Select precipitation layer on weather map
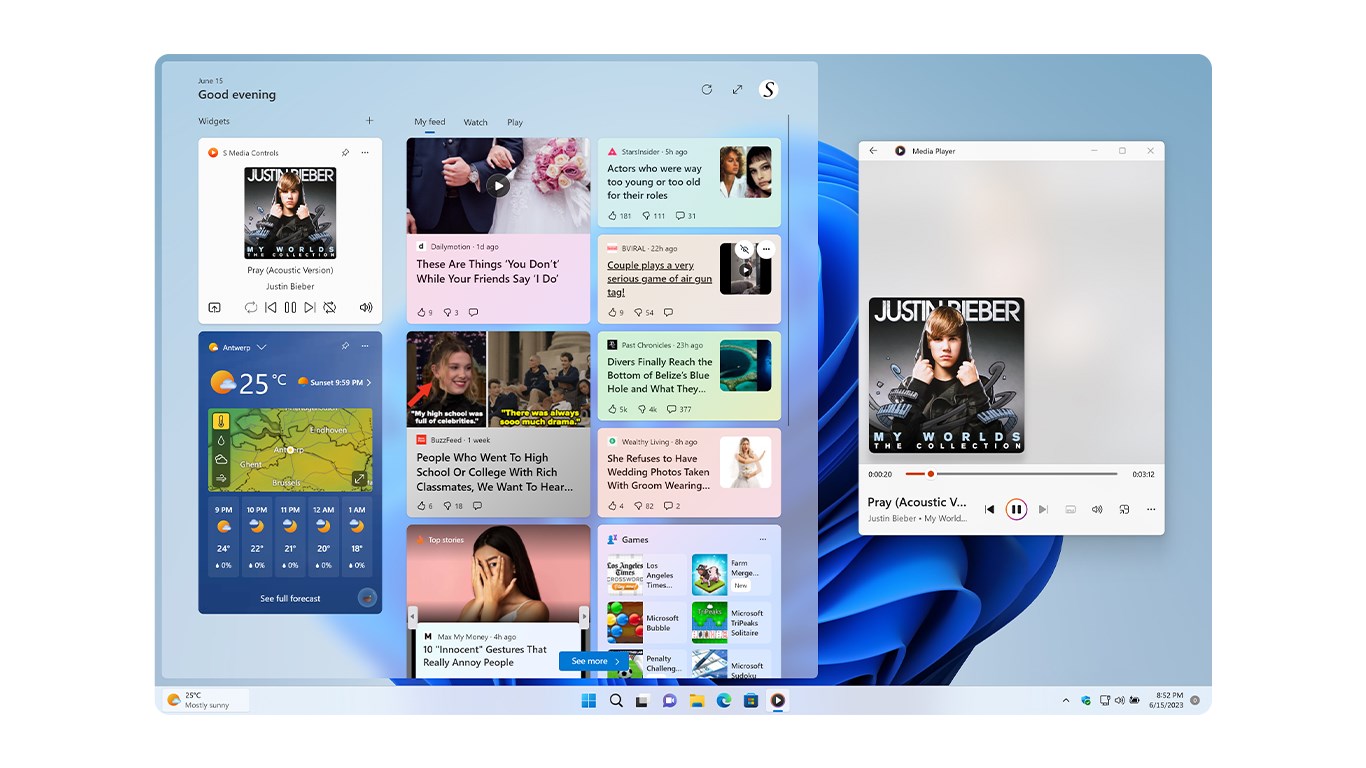The width and height of the screenshot is (1366, 768). [x=221, y=440]
